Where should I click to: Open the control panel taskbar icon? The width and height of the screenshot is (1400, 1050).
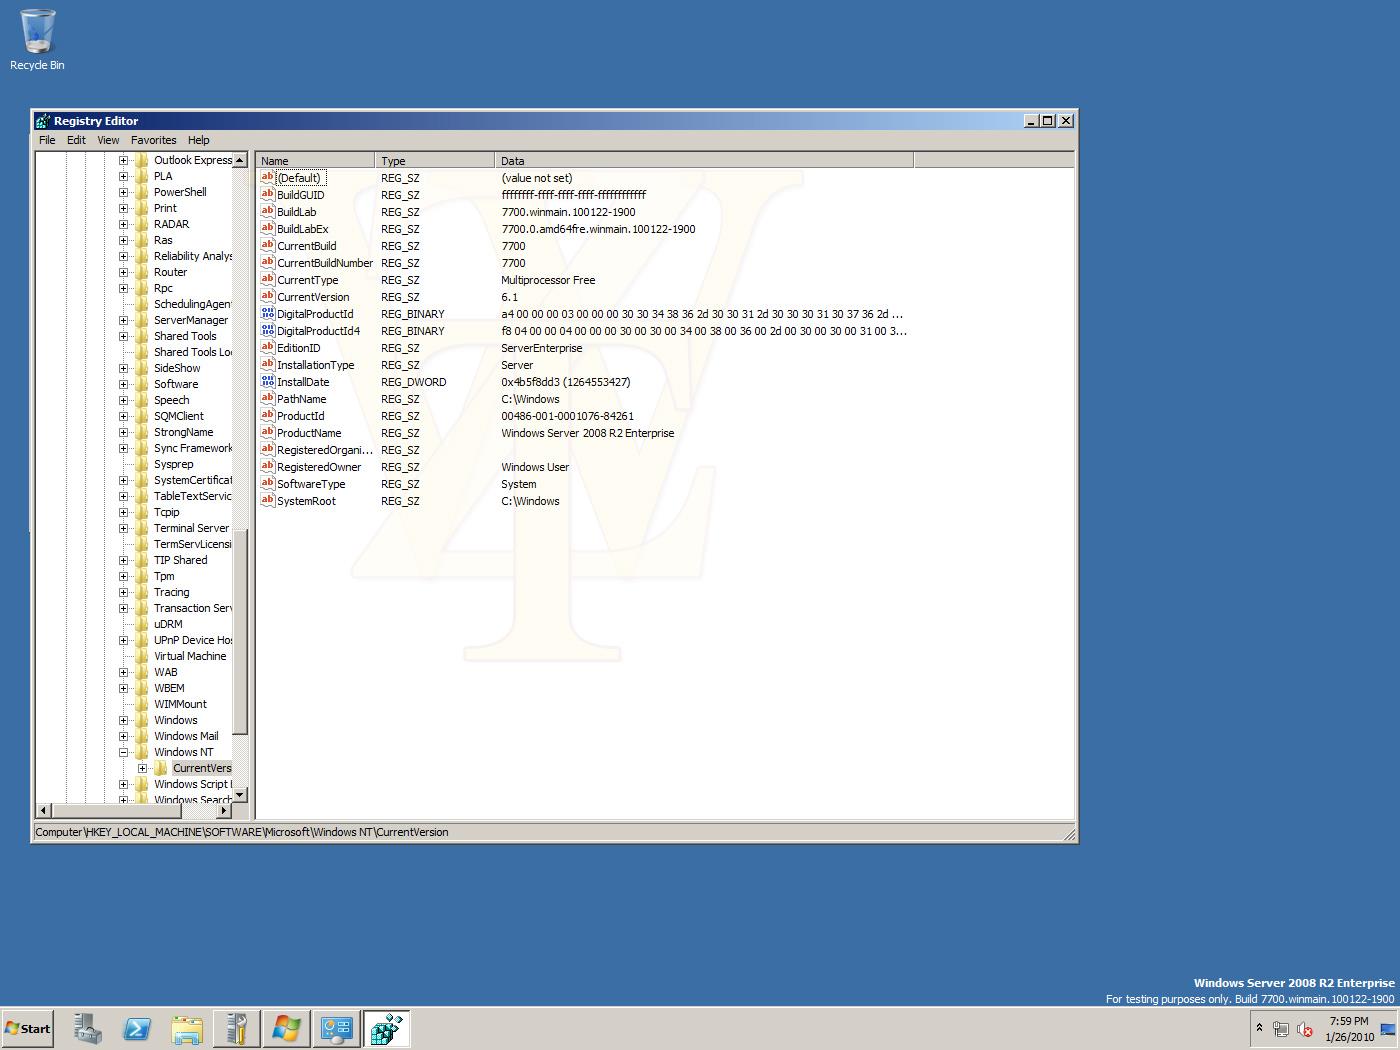click(x=337, y=1029)
